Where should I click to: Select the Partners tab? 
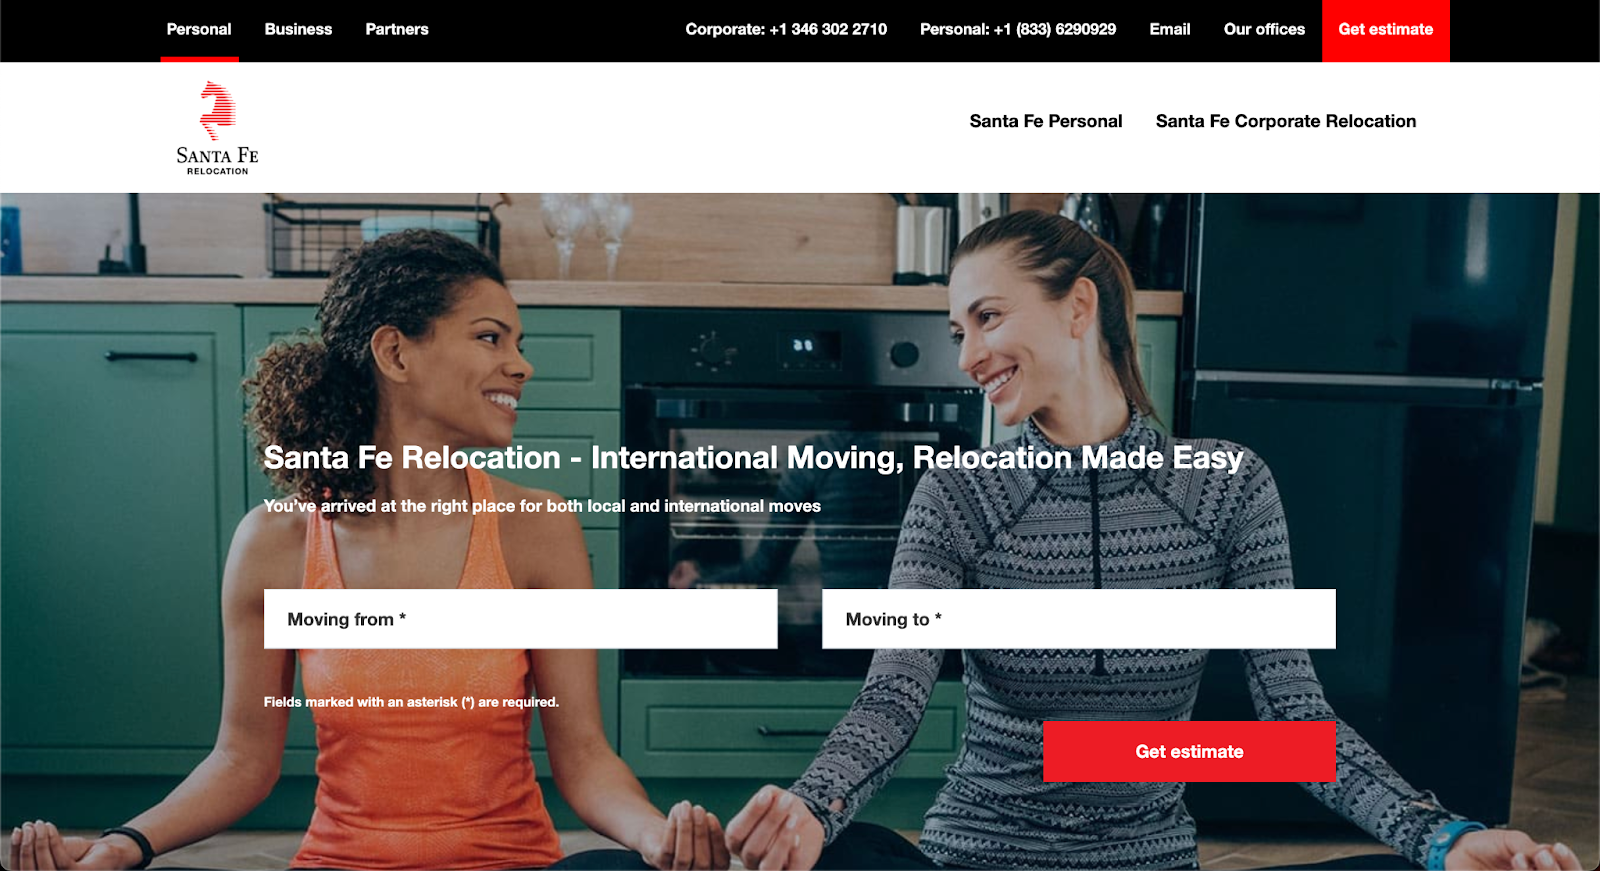397,30
